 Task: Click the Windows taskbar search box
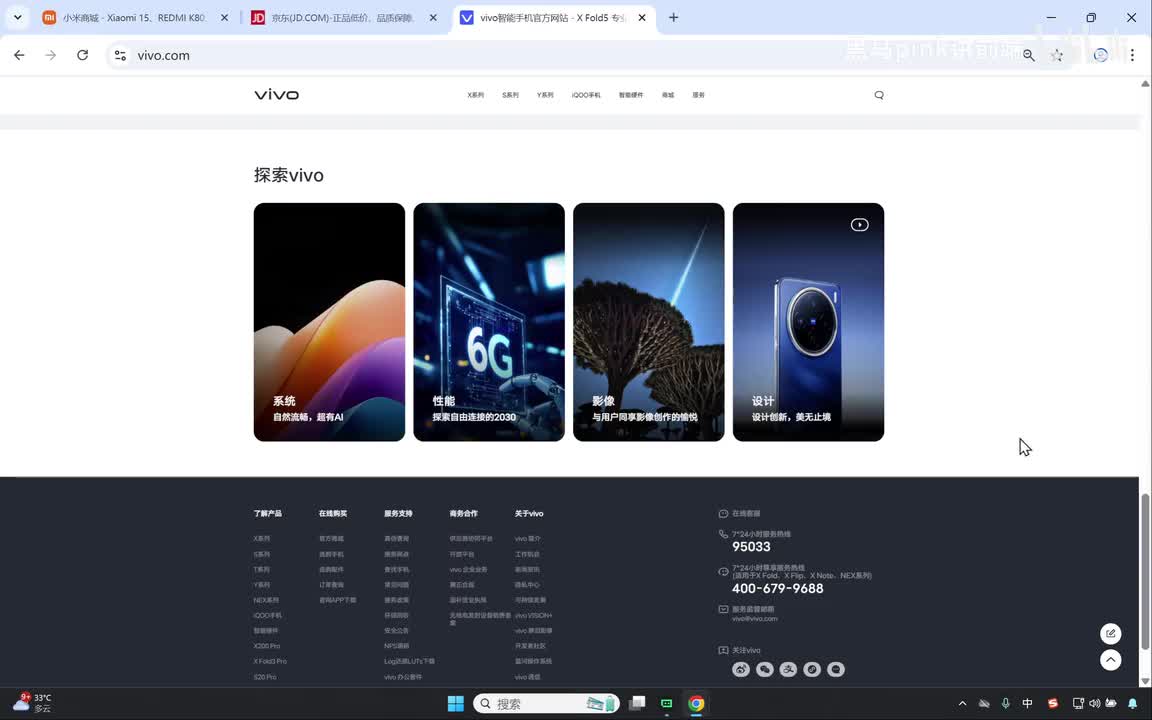tap(547, 703)
